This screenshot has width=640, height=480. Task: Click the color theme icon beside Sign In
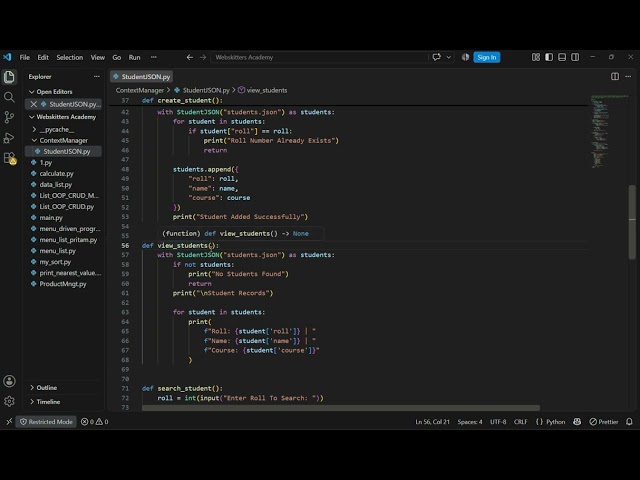(x=465, y=57)
